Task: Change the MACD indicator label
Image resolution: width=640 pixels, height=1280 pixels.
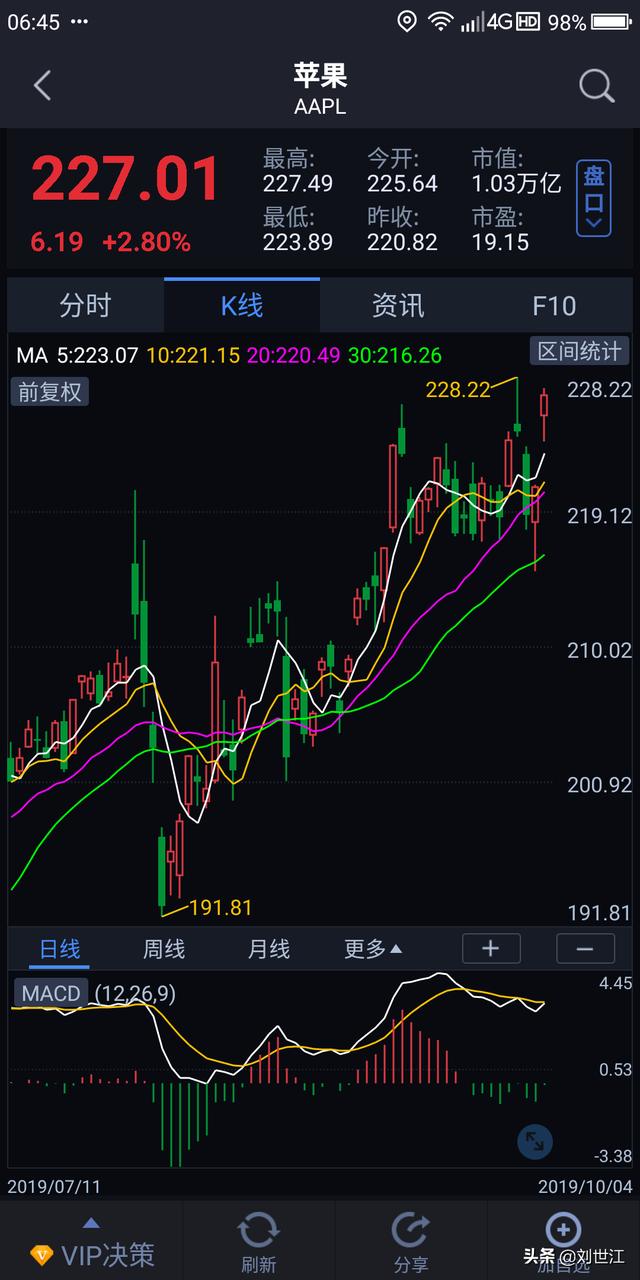Action: click(50, 993)
